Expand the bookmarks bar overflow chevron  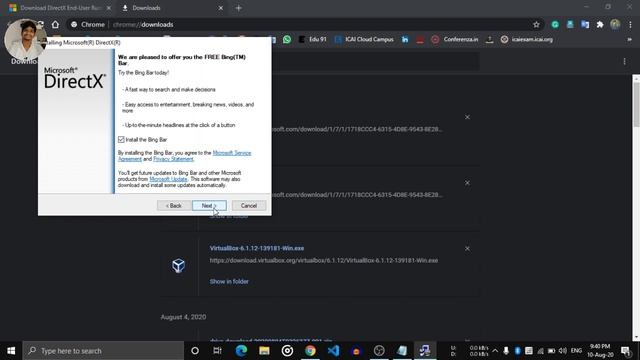(629, 39)
